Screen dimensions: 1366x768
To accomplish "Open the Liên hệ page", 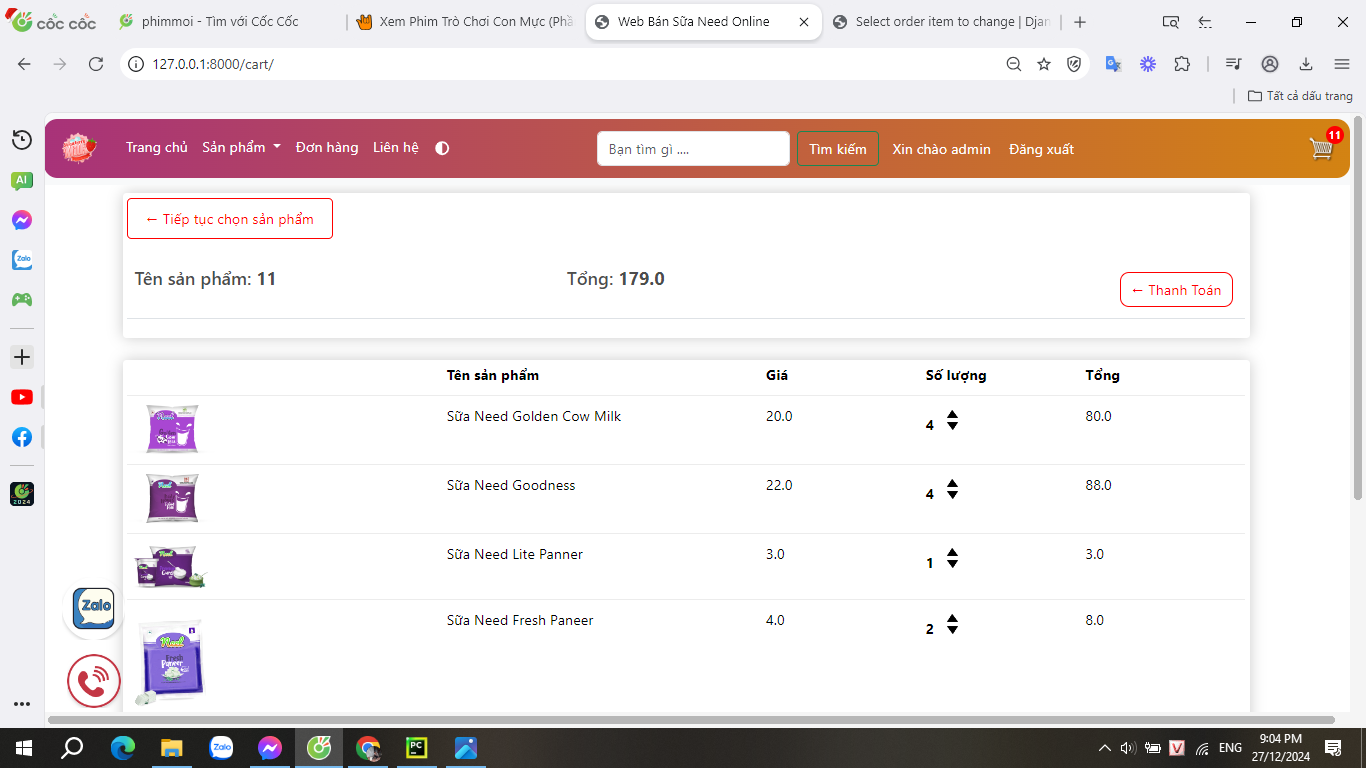I will pos(396,147).
